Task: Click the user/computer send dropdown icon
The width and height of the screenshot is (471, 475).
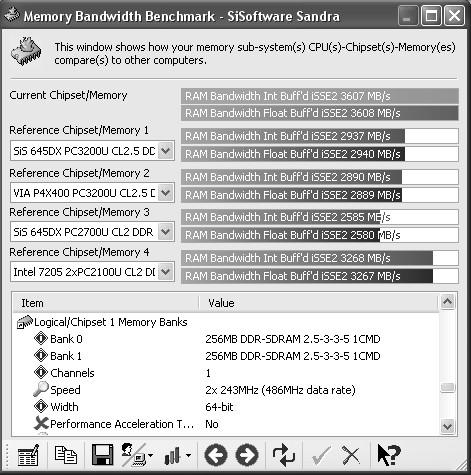Action: [x=137, y=455]
